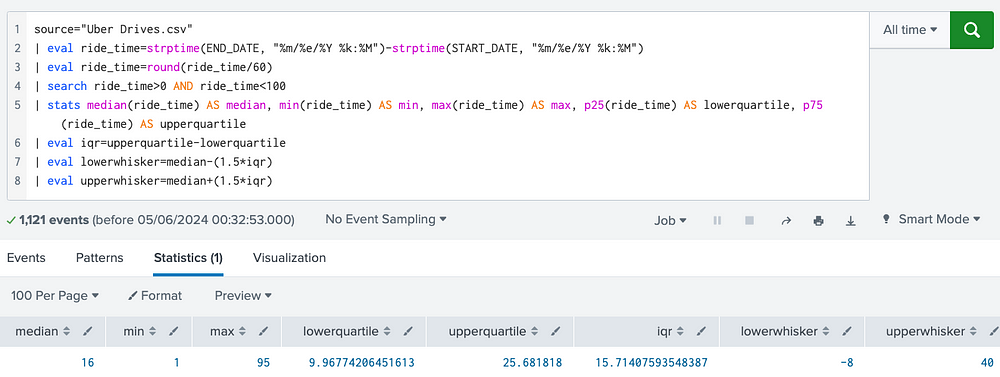Screen dimensions: 1000x377
Task: Print the search results
Action: point(818,220)
